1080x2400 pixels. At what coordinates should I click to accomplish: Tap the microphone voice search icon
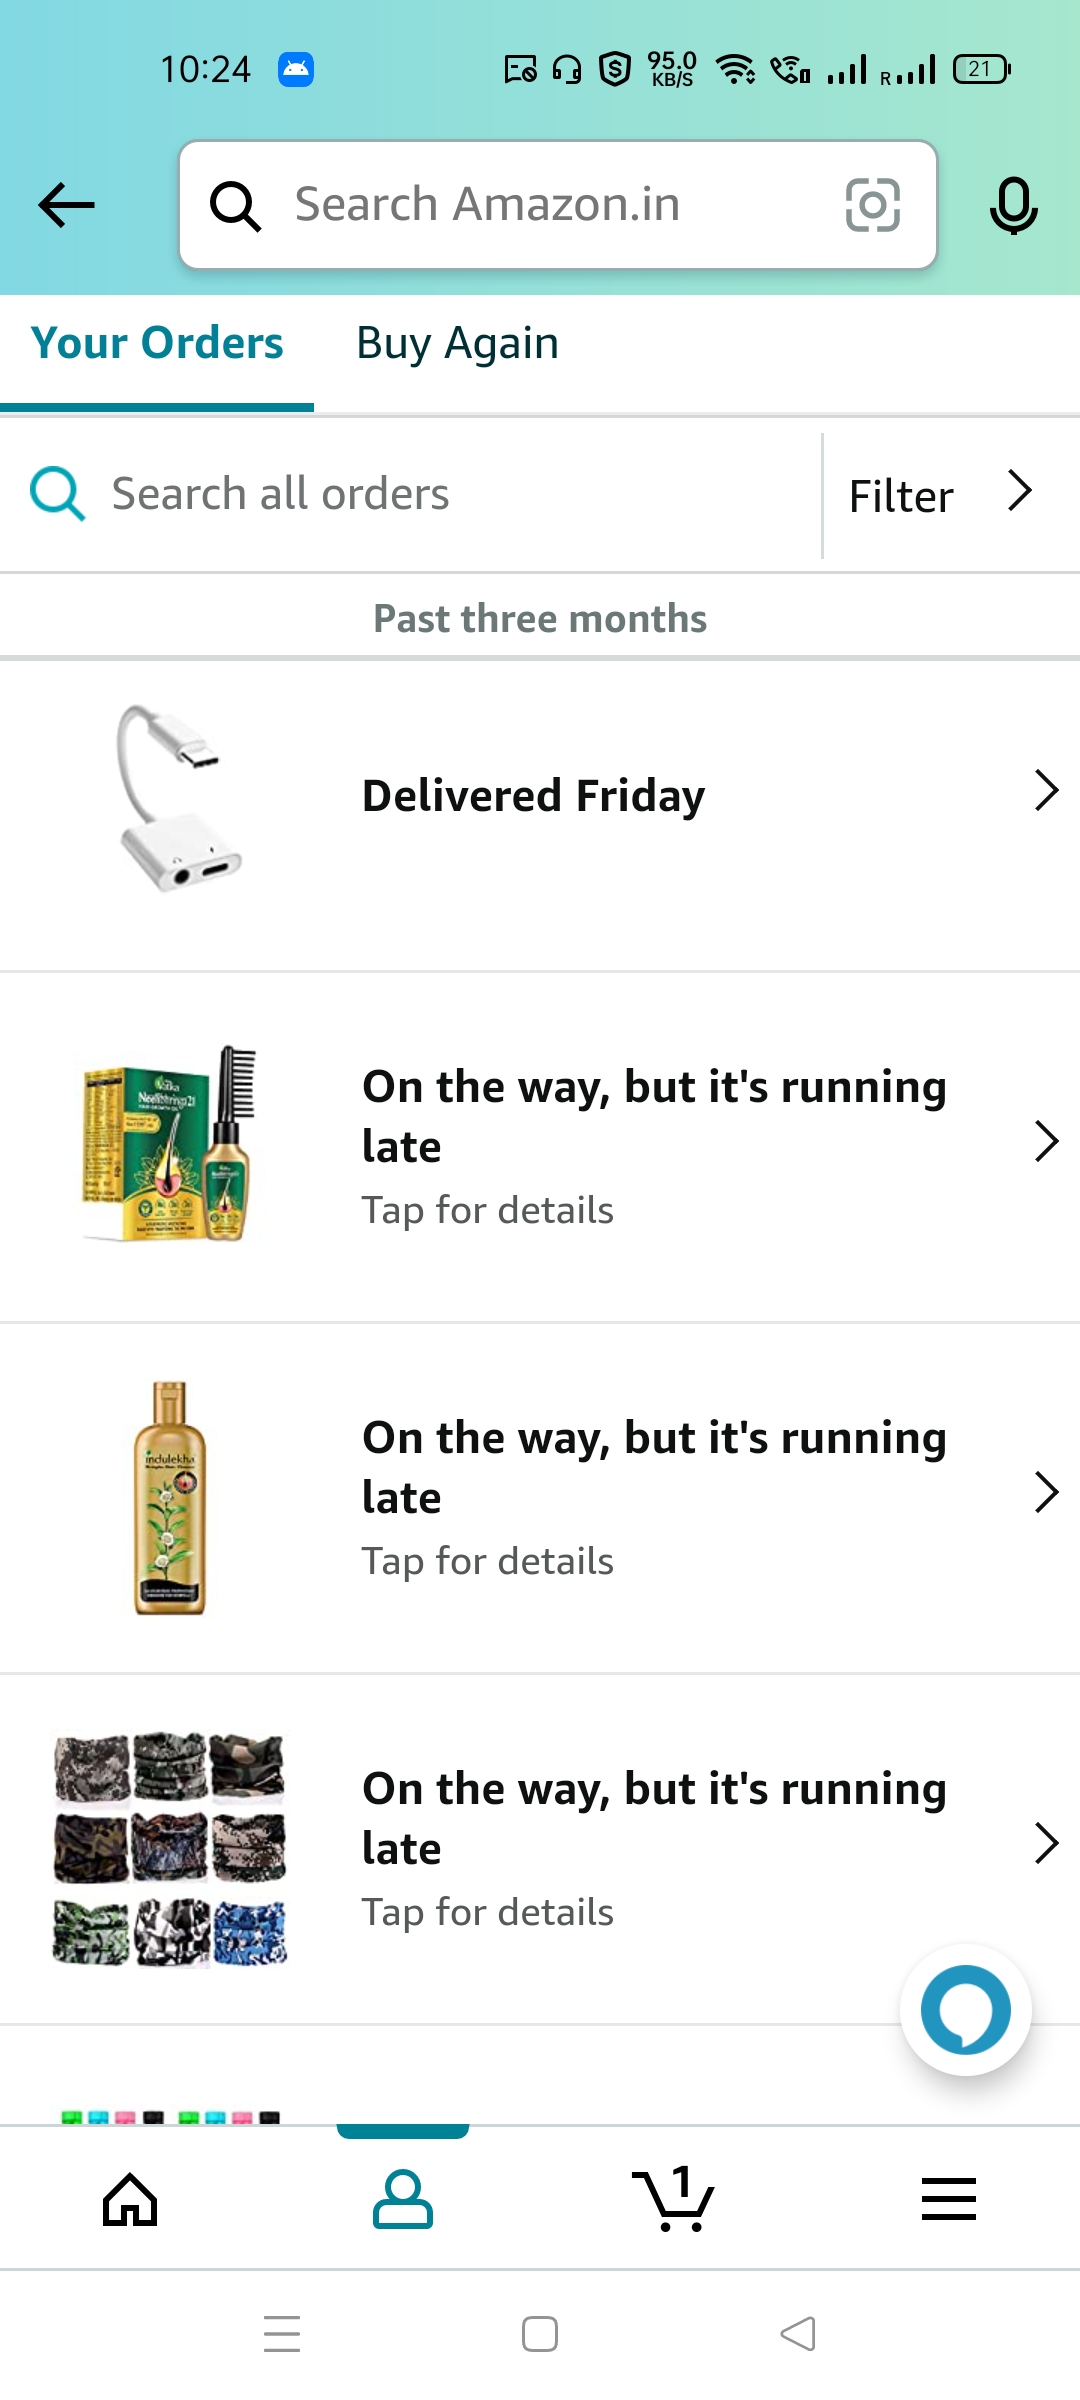[1013, 205]
